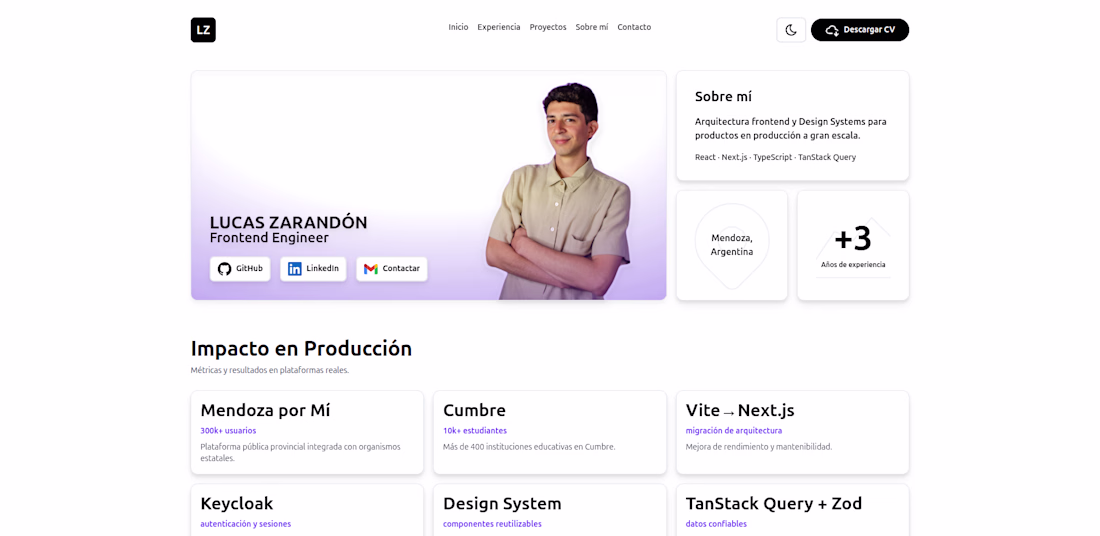Click the Vite→Next.js card title
The width and height of the screenshot is (1100, 536).
(x=740, y=410)
